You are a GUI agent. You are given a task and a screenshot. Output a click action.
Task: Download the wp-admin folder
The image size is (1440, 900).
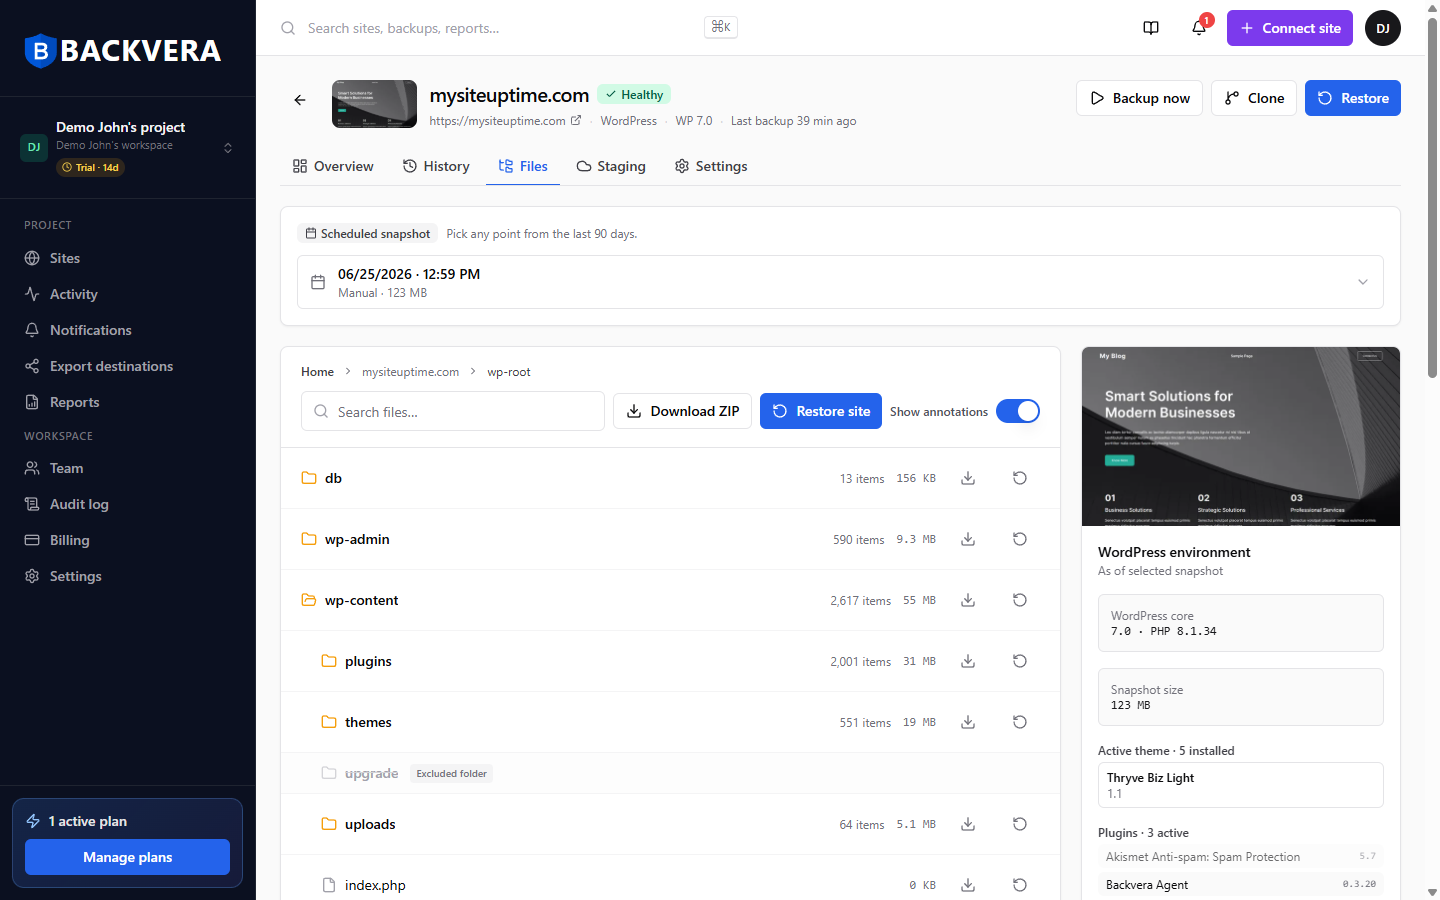point(968,539)
